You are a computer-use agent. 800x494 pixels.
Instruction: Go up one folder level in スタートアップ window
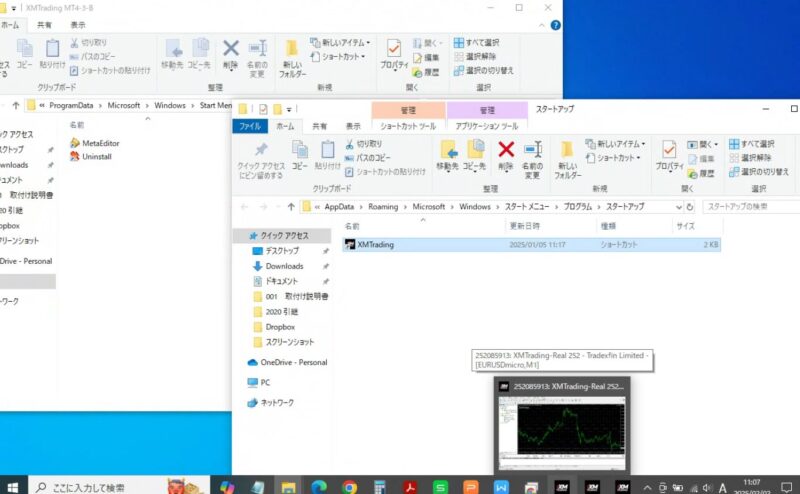click(x=291, y=207)
